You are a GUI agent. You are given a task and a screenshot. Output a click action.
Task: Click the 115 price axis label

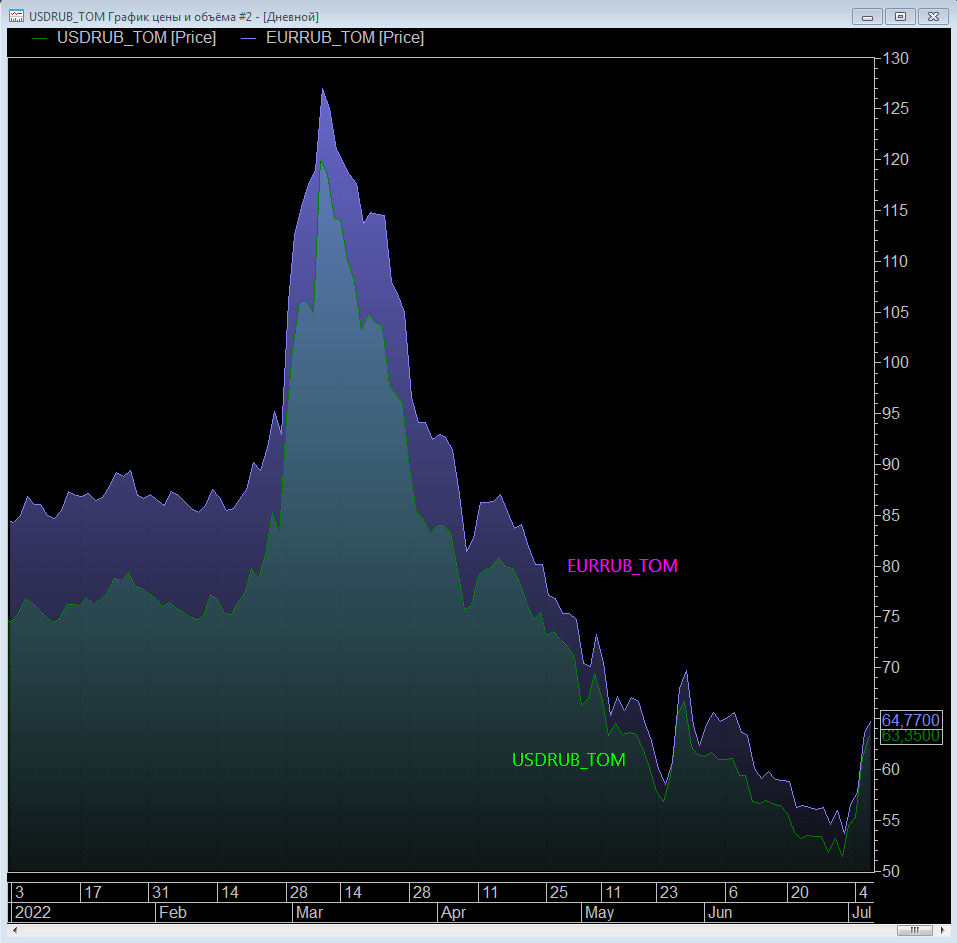point(895,211)
